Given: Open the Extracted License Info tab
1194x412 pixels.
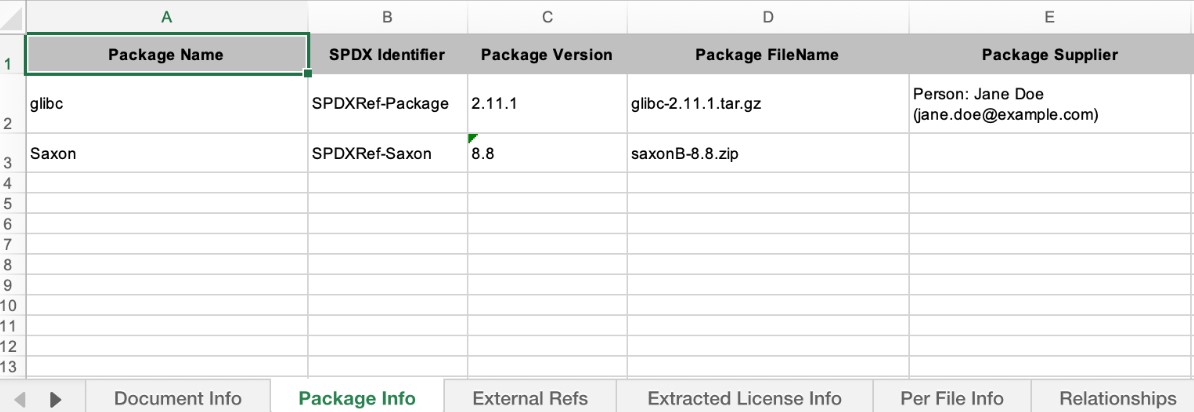Looking at the screenshot, I should [744, 398].
